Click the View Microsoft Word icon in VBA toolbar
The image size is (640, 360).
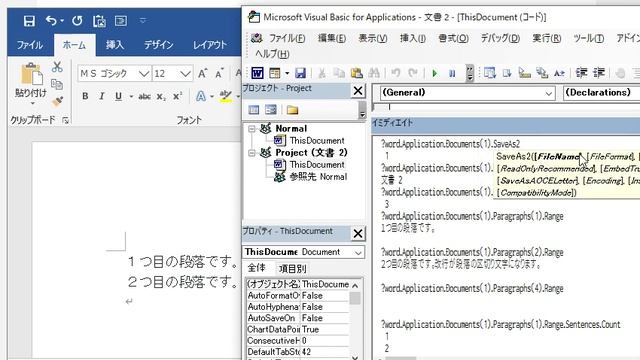pos(257,73)
